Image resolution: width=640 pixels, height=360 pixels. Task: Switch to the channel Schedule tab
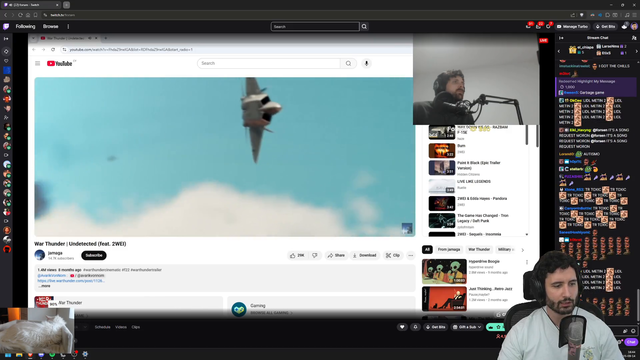pos(102,327)
